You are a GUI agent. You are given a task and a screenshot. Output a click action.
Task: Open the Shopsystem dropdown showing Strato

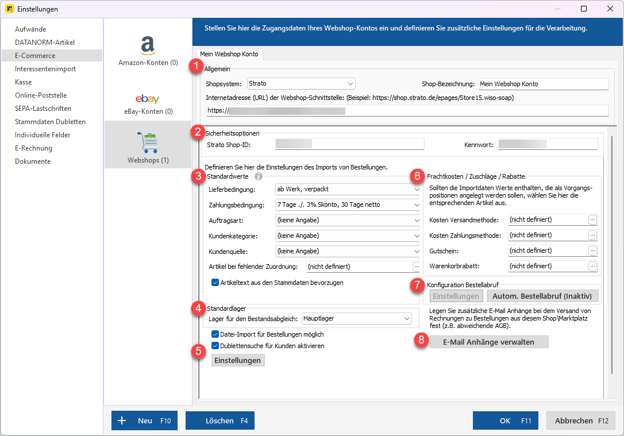(x=300, y=84)
